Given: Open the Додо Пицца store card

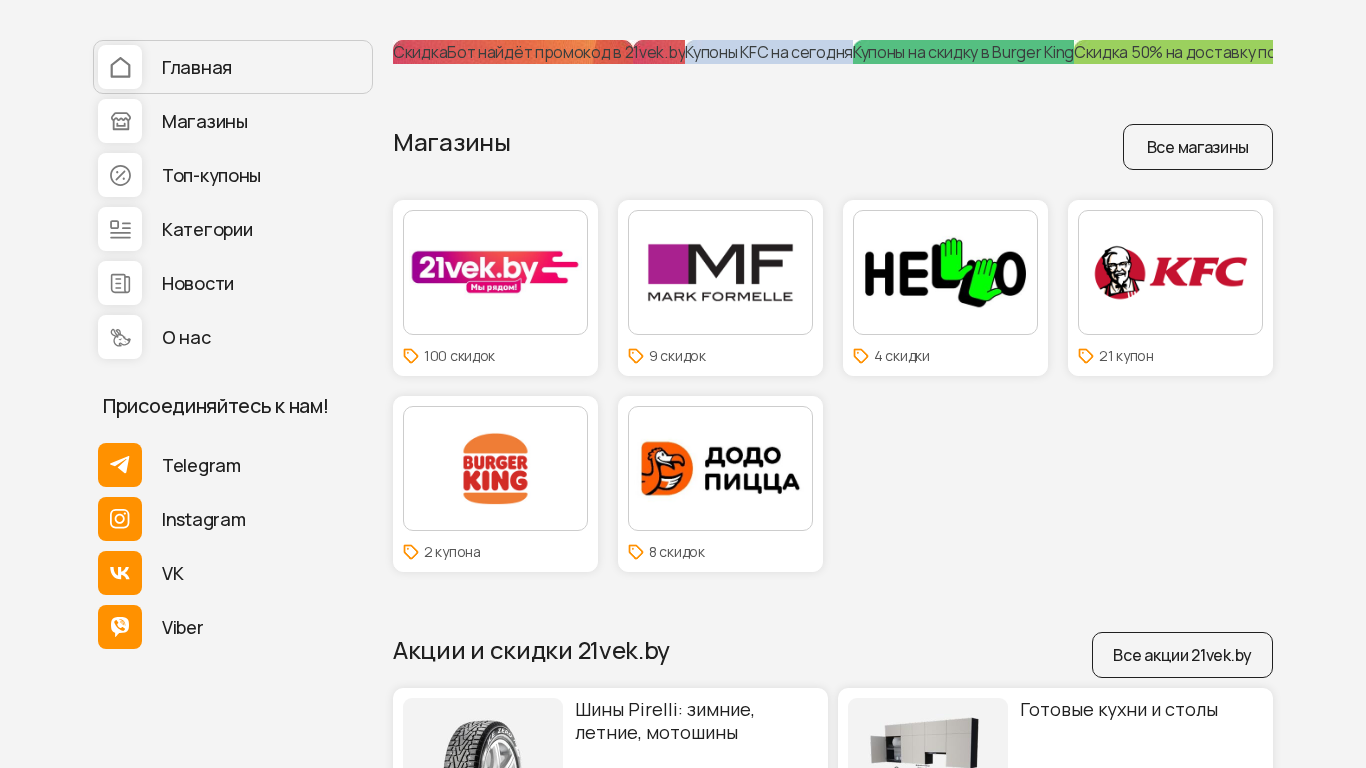Looking at the screenshot, I should [720, 483].
